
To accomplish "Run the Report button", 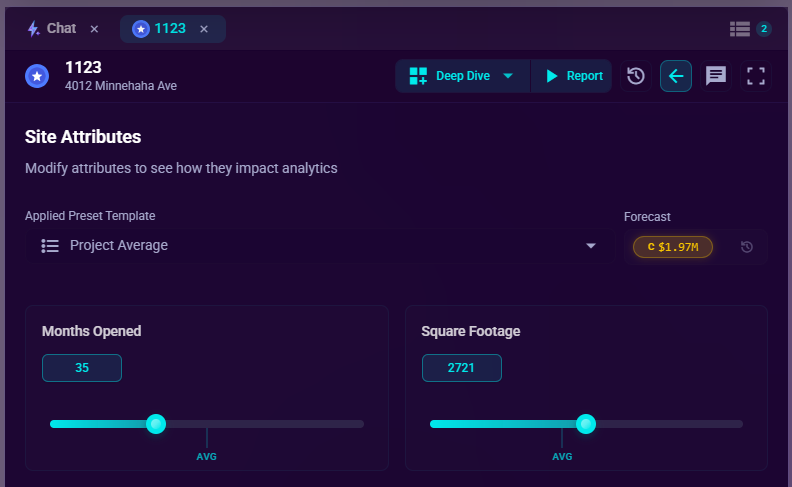I will pyautogui.click(x=572, y=76).
